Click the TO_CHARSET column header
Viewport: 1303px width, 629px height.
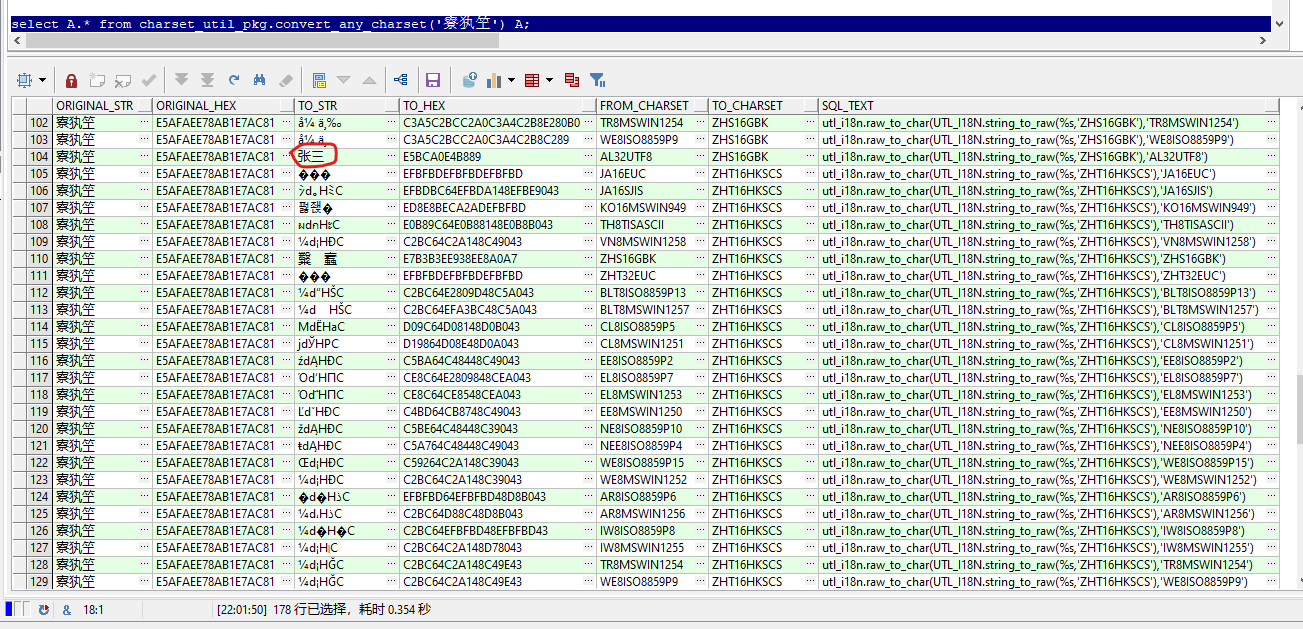755,105
